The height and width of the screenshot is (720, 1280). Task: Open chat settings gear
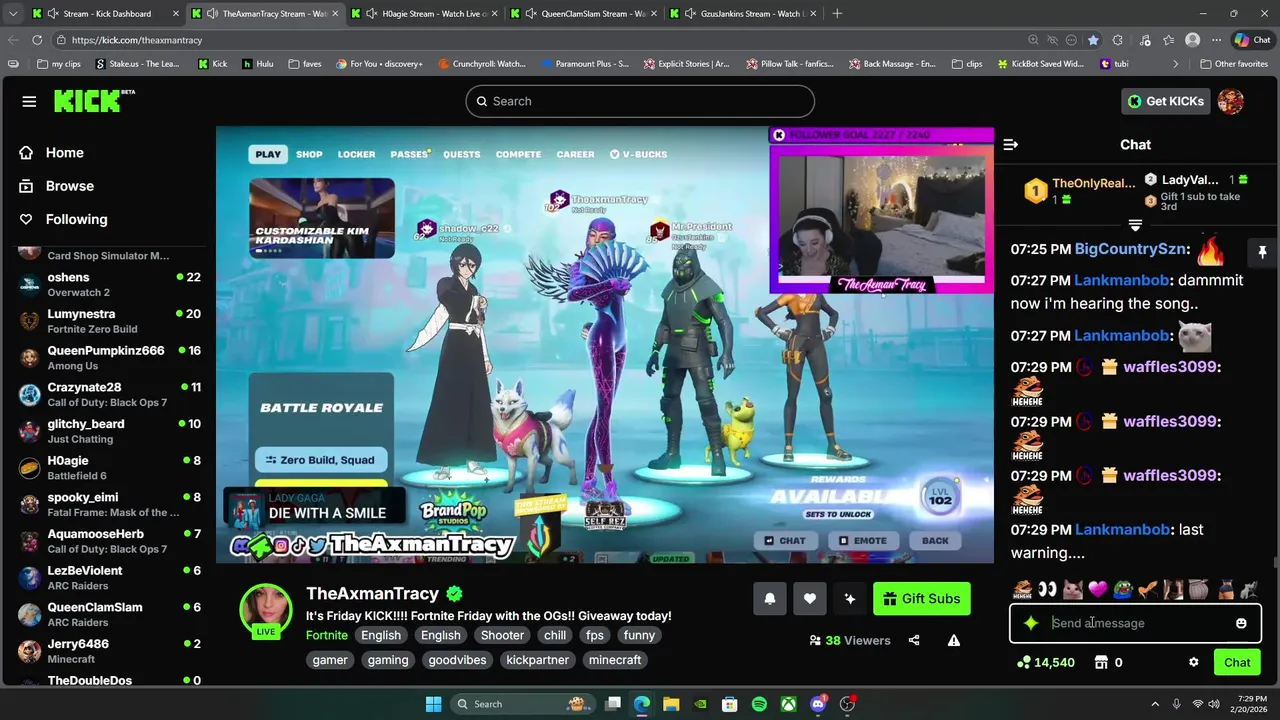[x=1193, y=662]
